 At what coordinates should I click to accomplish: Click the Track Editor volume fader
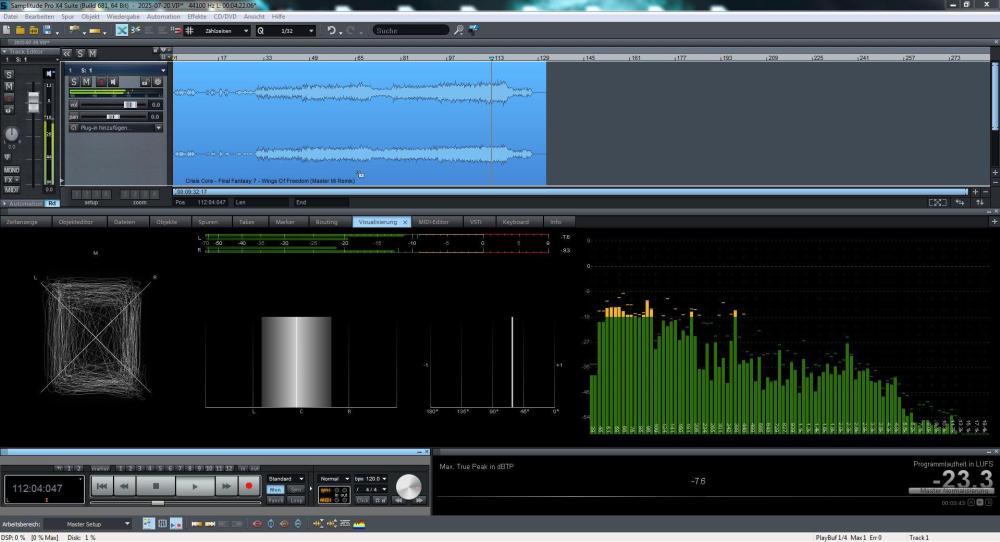[x=33, y=103]
